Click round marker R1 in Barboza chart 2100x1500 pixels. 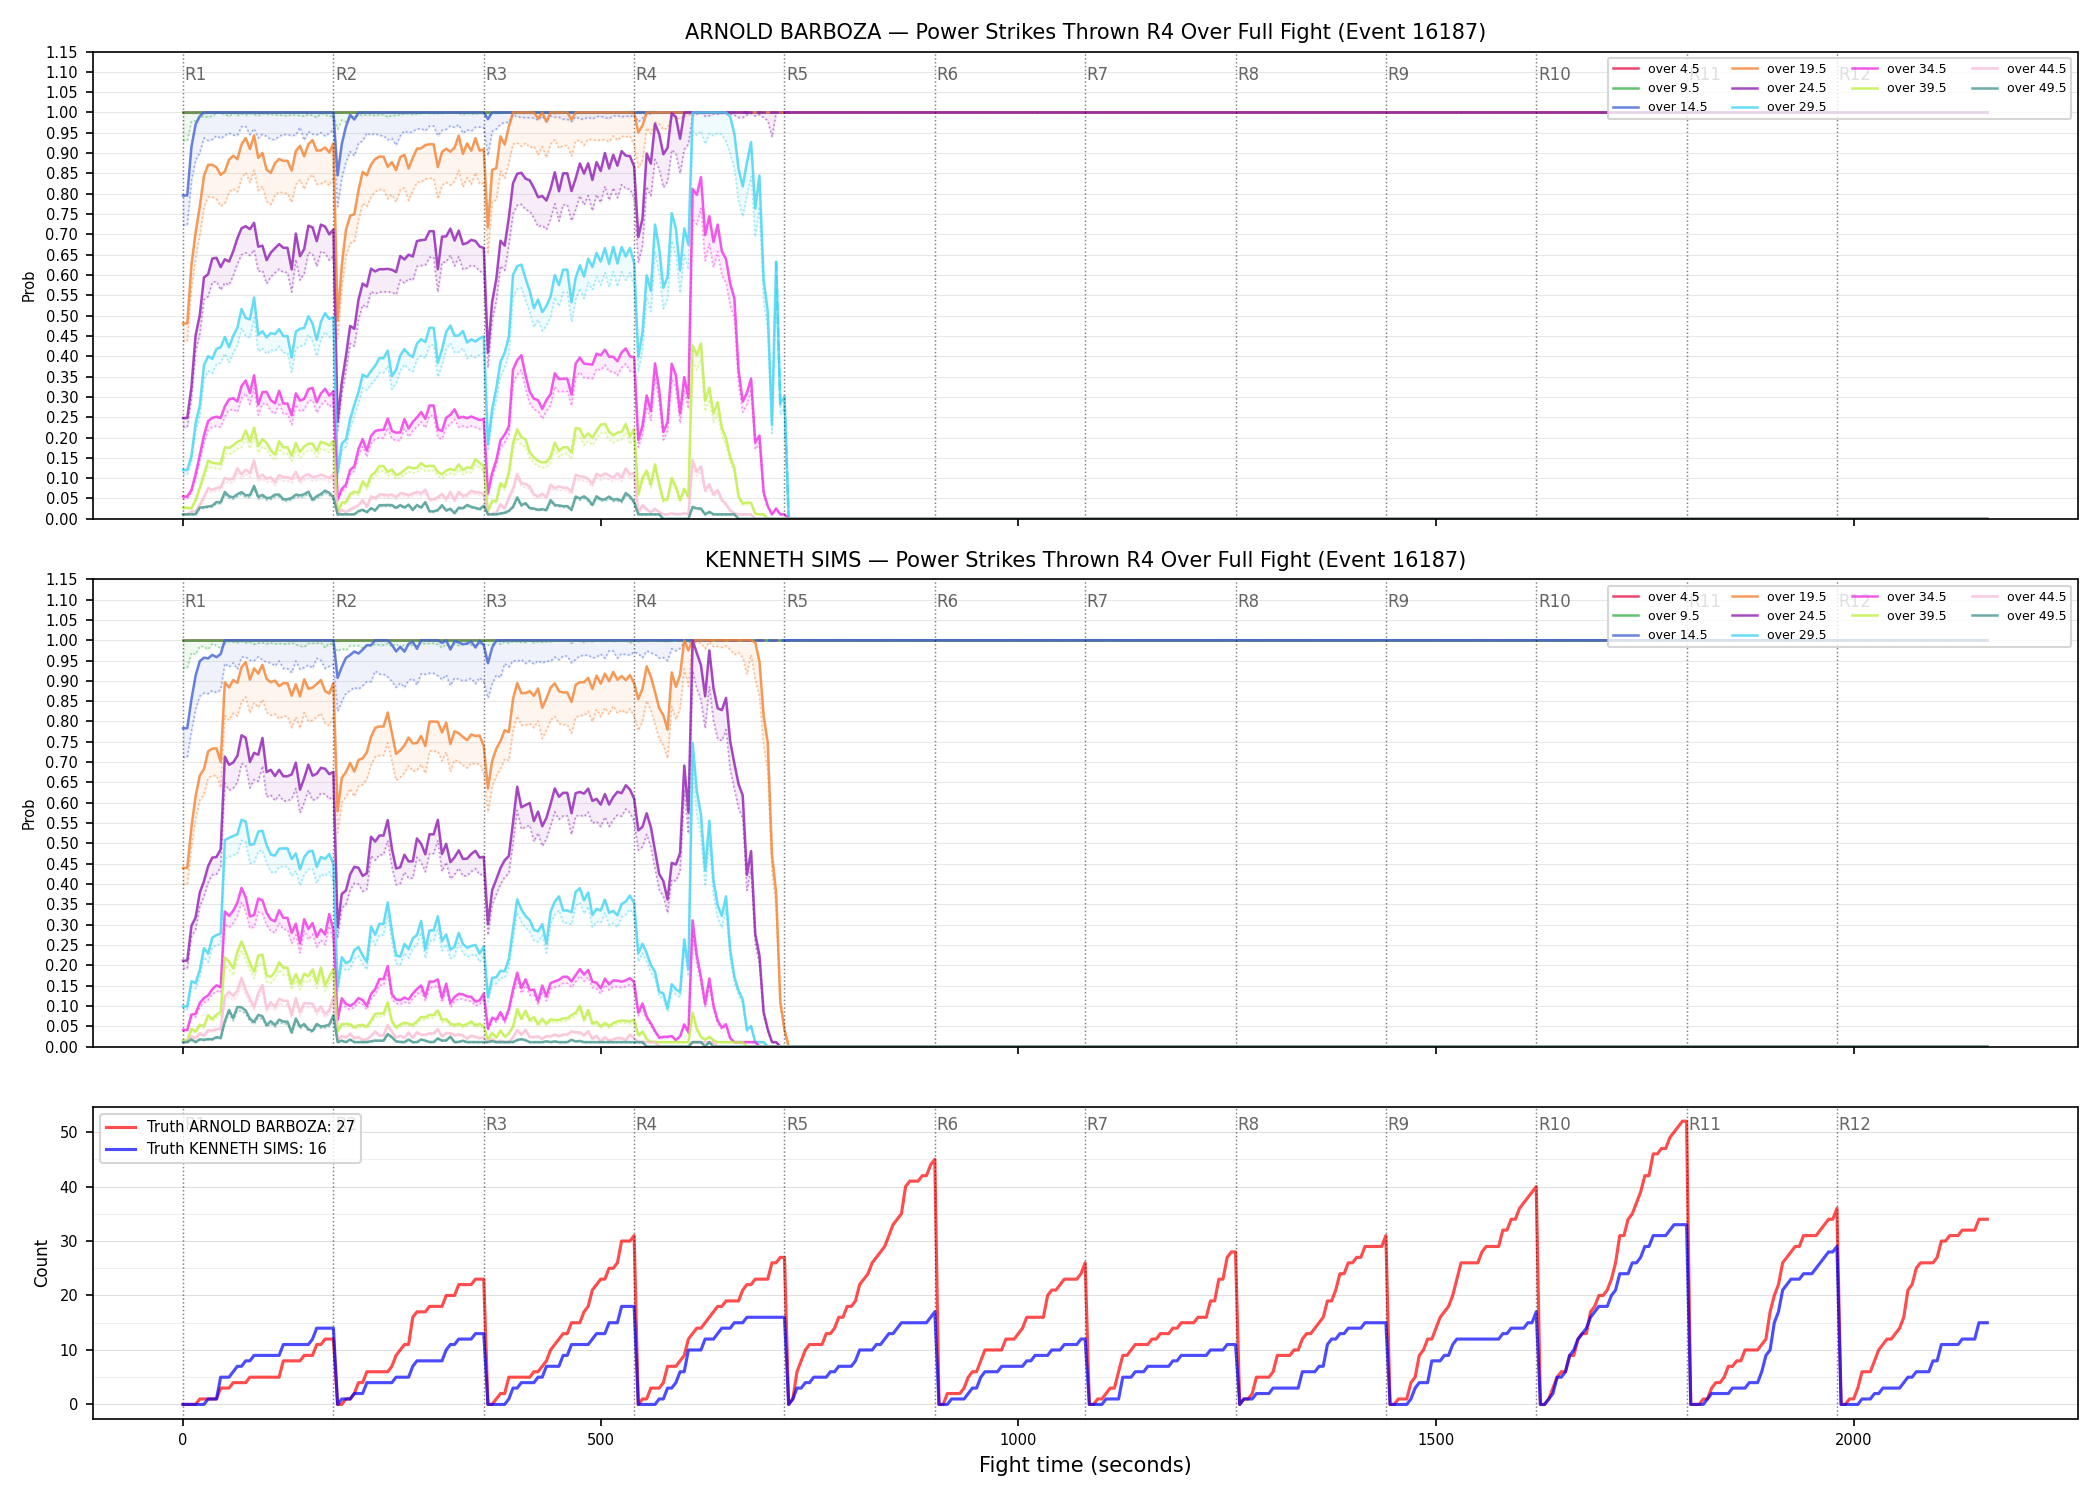(x=195, y=74)
